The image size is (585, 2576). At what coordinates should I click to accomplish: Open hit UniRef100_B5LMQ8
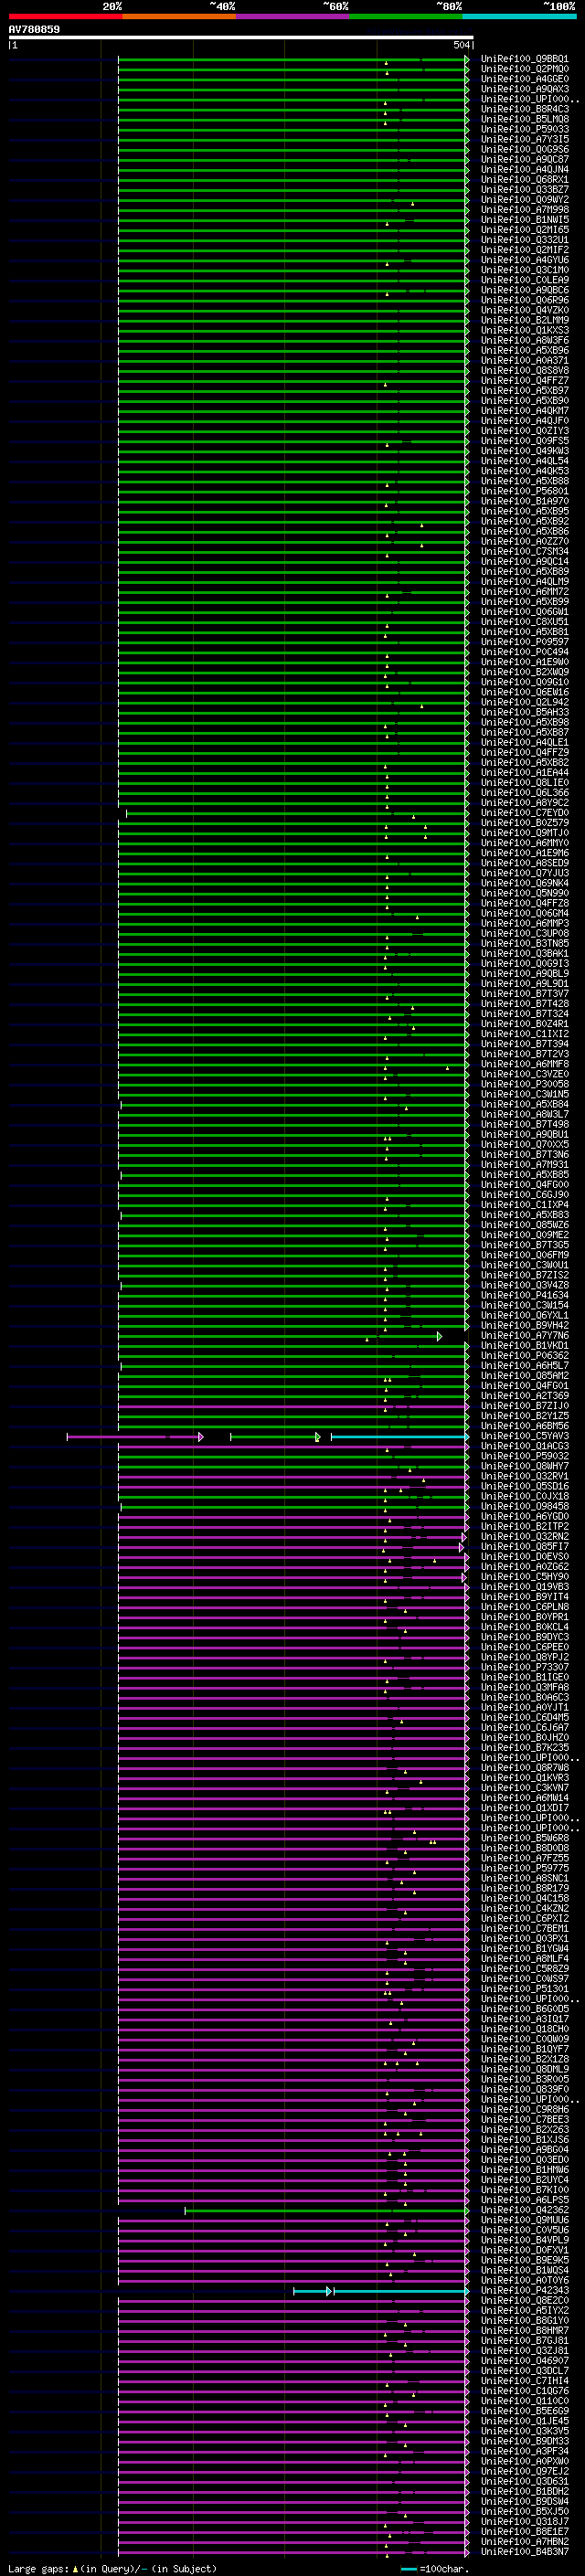coord(524,119)
